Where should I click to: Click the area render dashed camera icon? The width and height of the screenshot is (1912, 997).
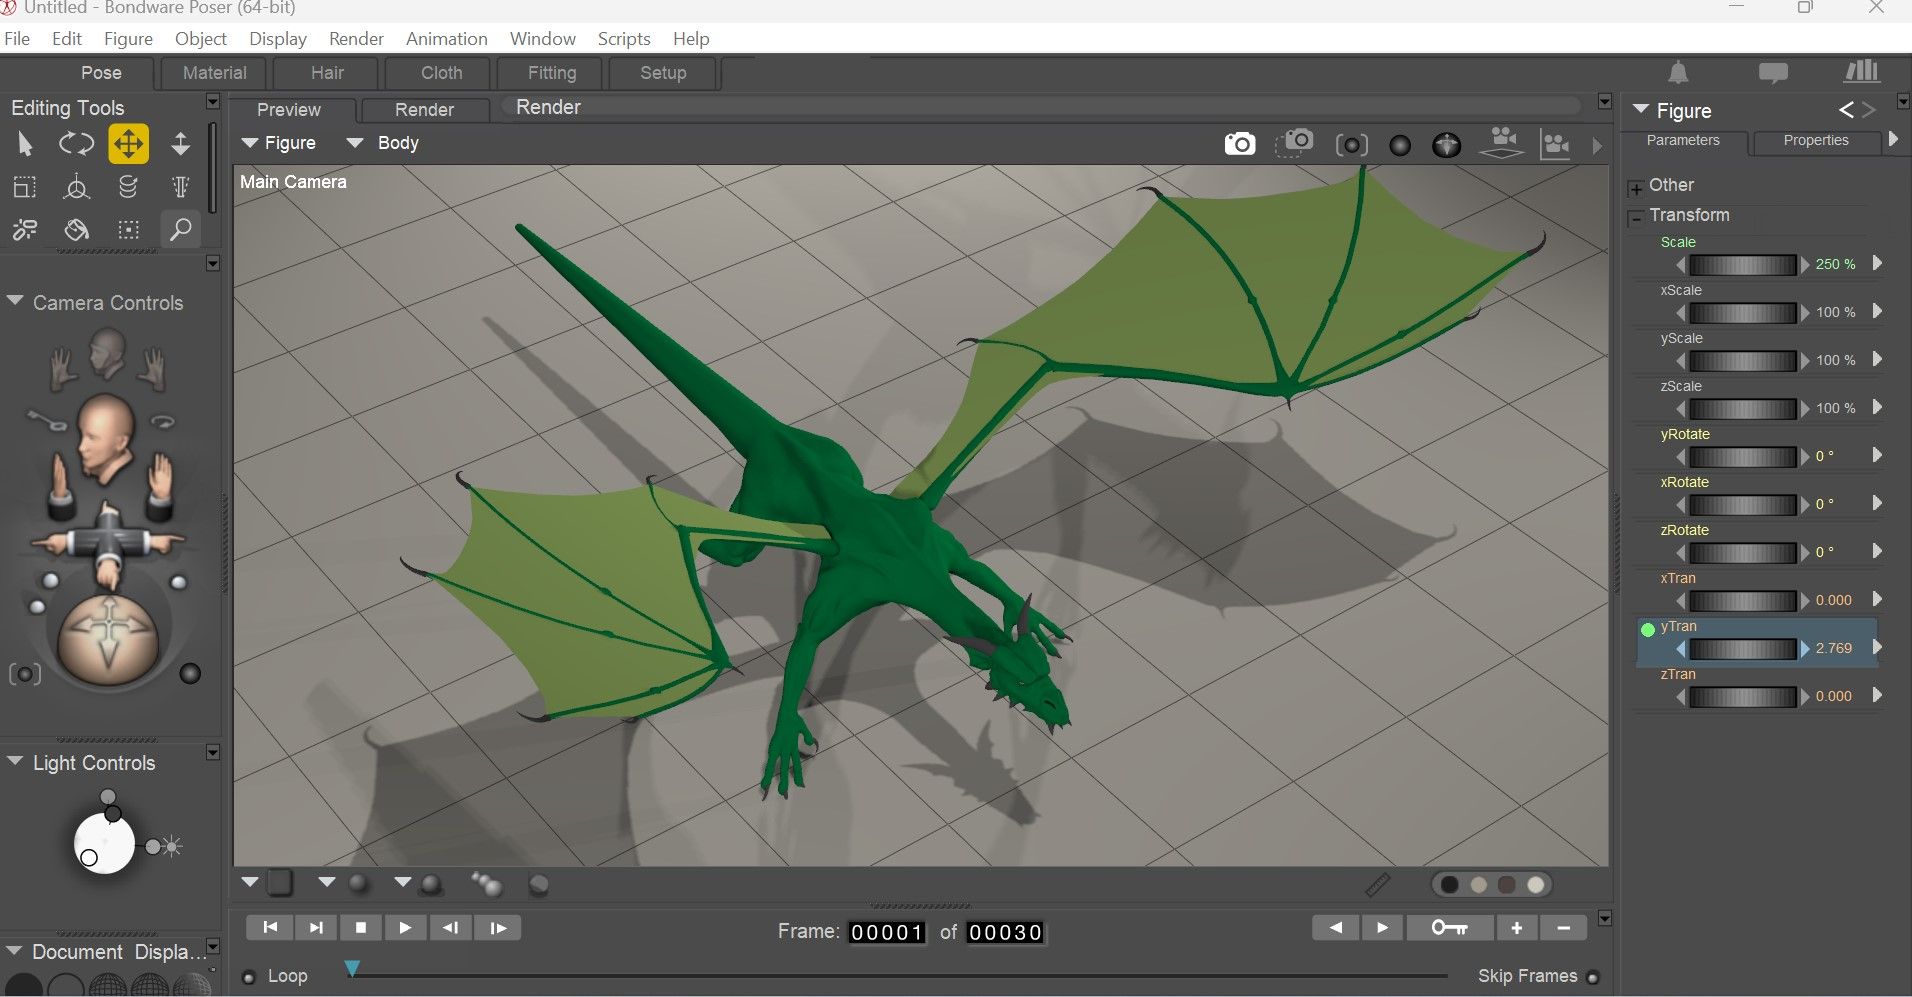click(1294, 143)
